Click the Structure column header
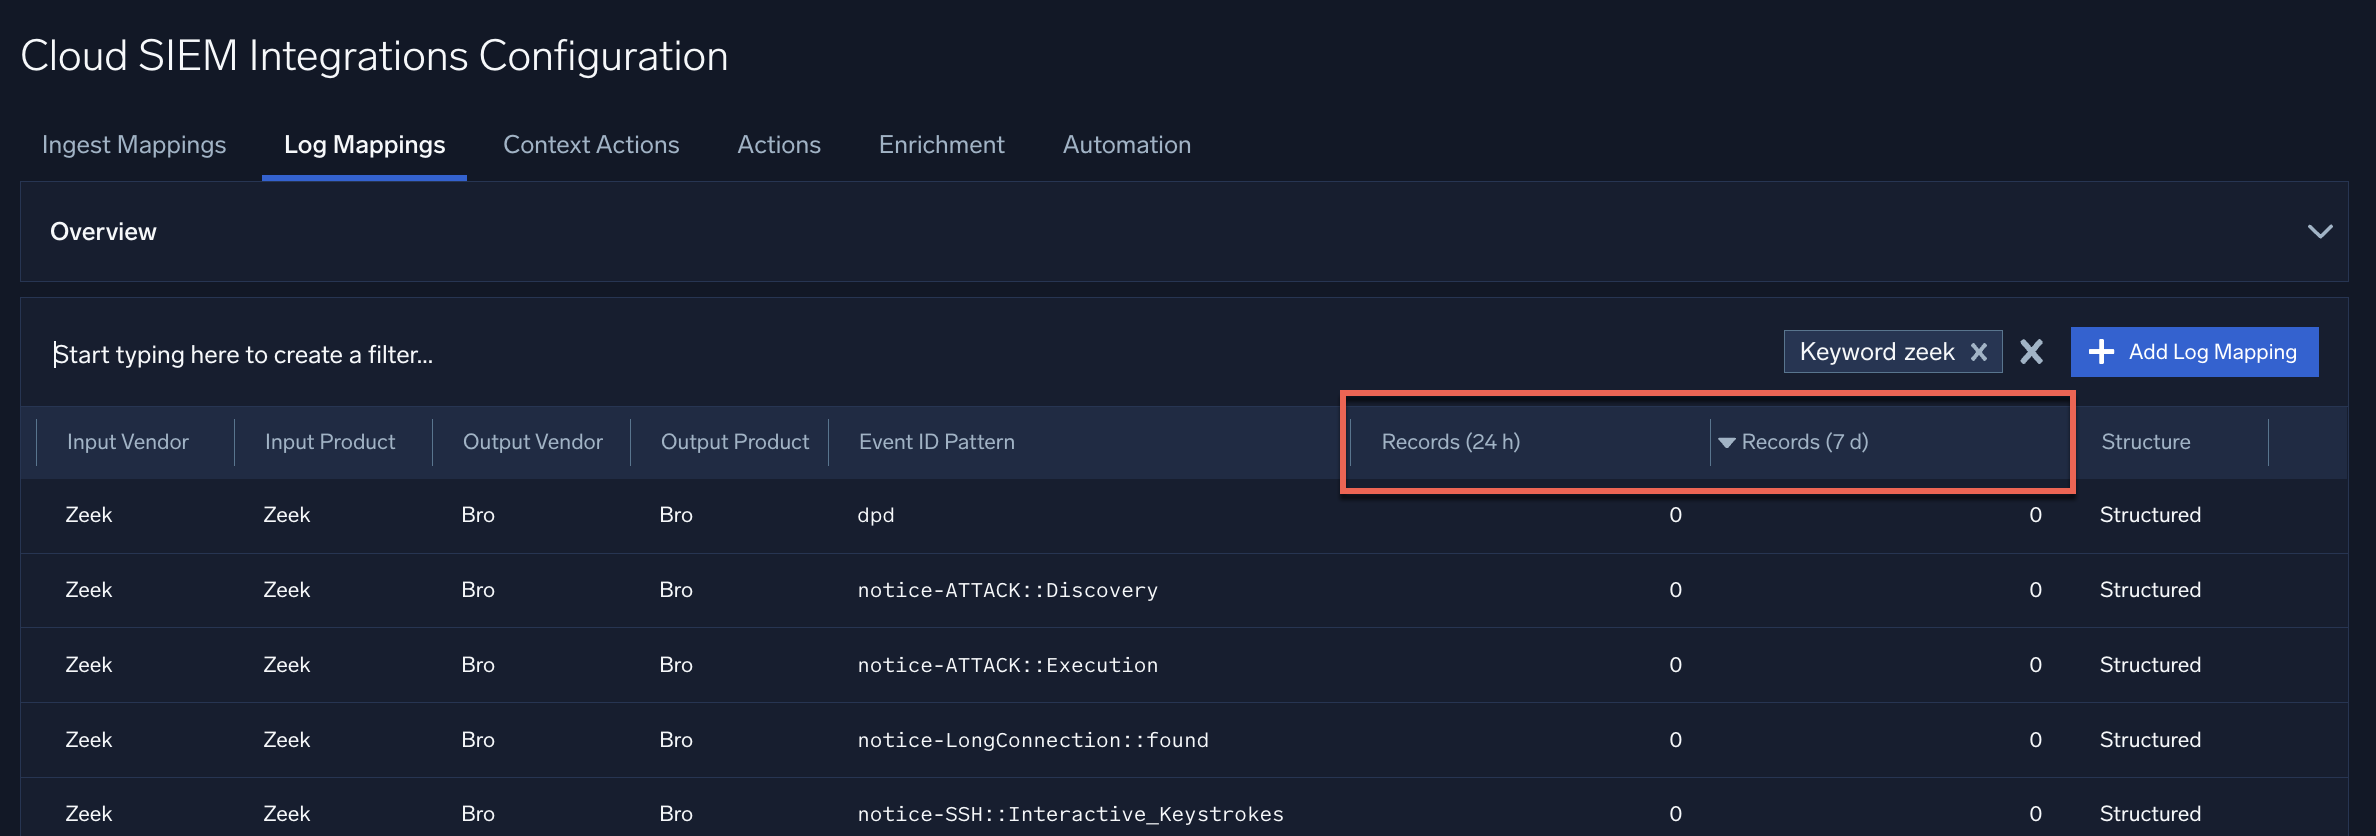Image resolution: width=2376 pixels, height=836 pixels. click(x=2145, y=442)
